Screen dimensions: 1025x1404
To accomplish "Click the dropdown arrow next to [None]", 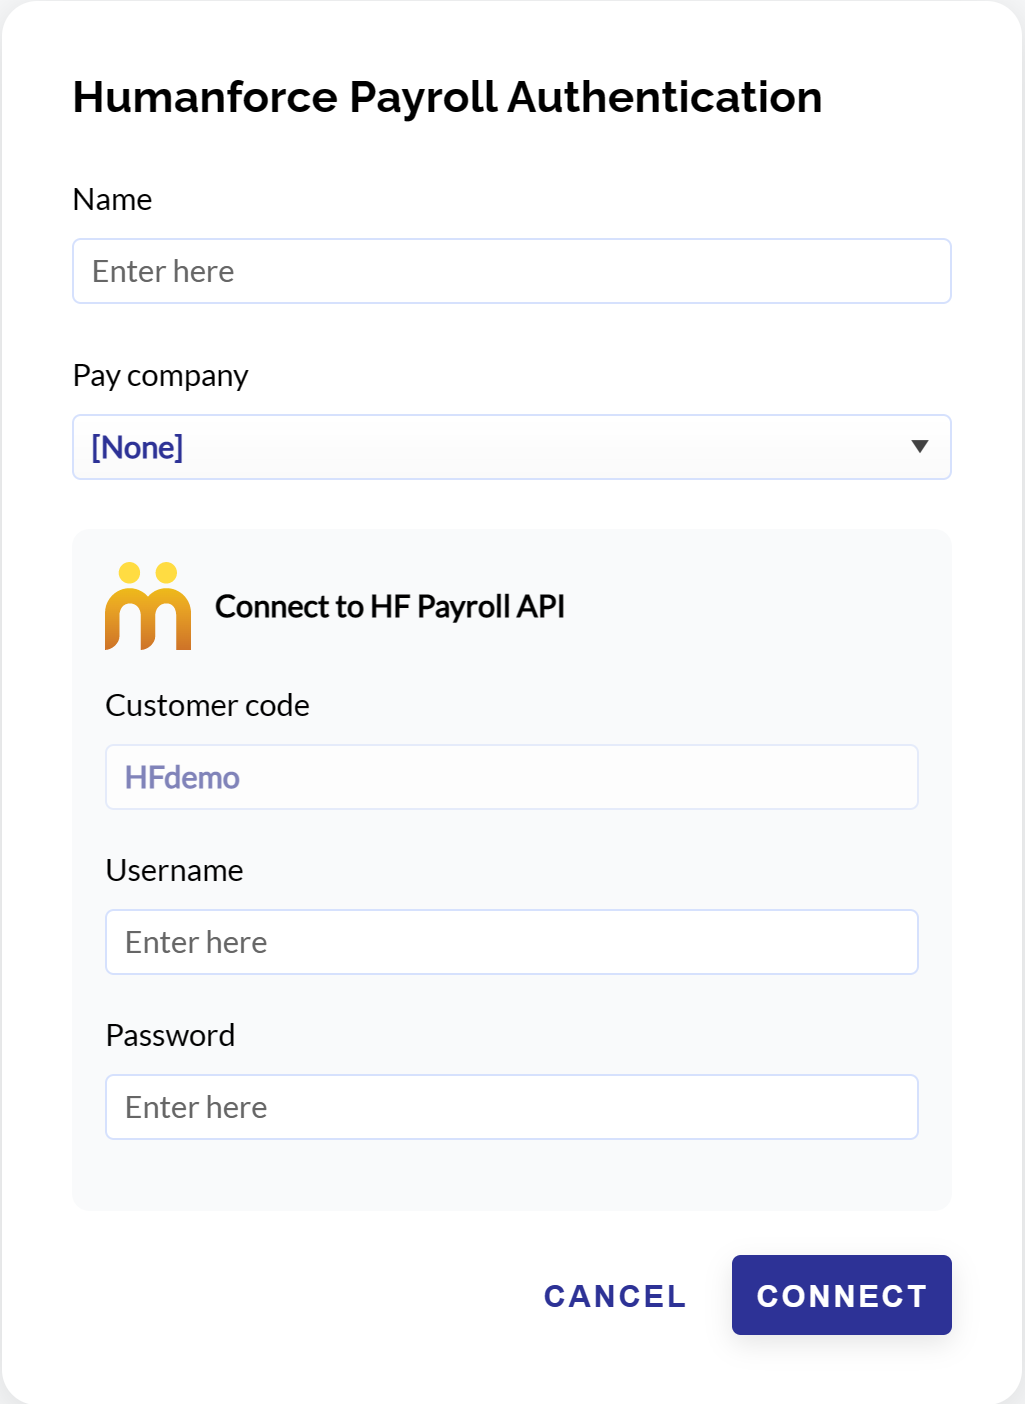I will click(x=920, y=447).
